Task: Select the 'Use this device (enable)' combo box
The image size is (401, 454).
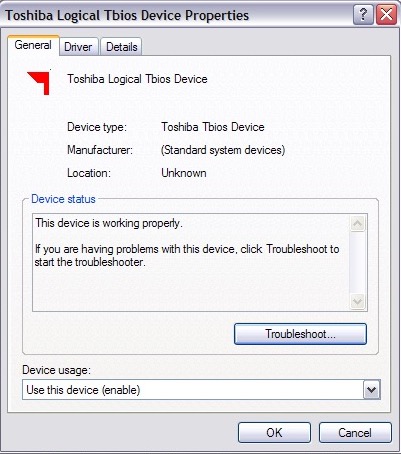Action: coord(201,390)
